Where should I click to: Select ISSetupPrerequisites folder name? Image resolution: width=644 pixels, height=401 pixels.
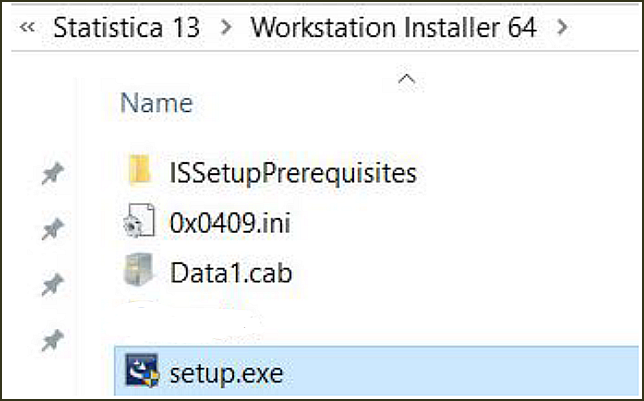[x=293, y=173]
